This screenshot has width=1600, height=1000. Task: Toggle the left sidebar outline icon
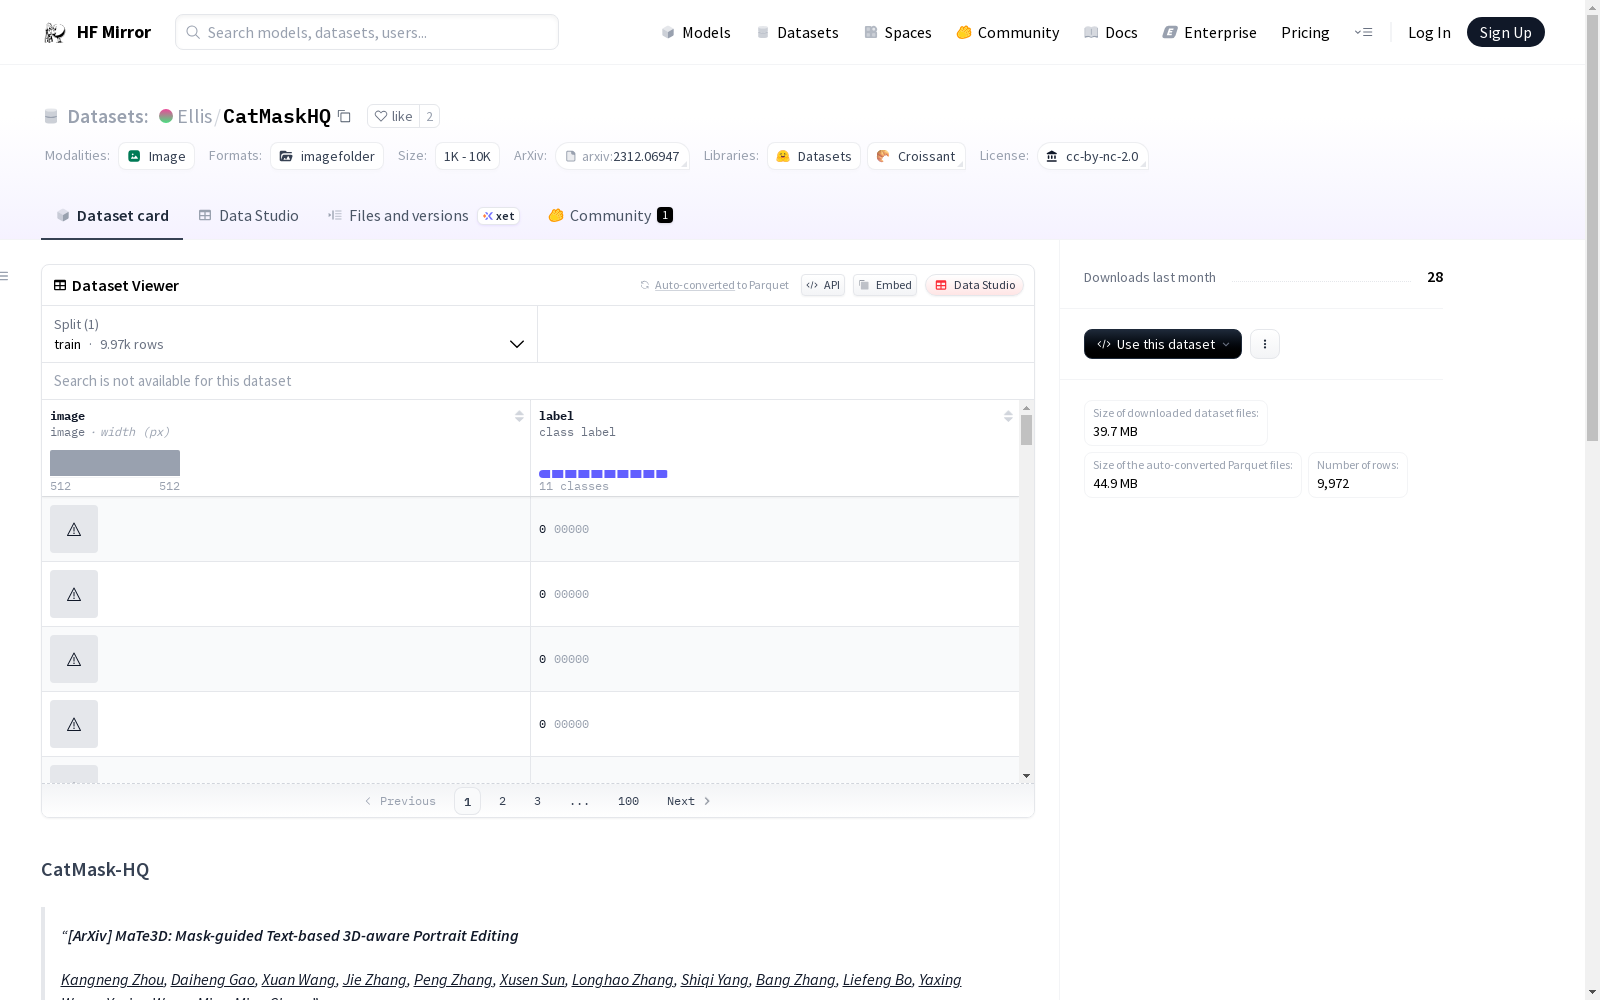click(5, 276)
